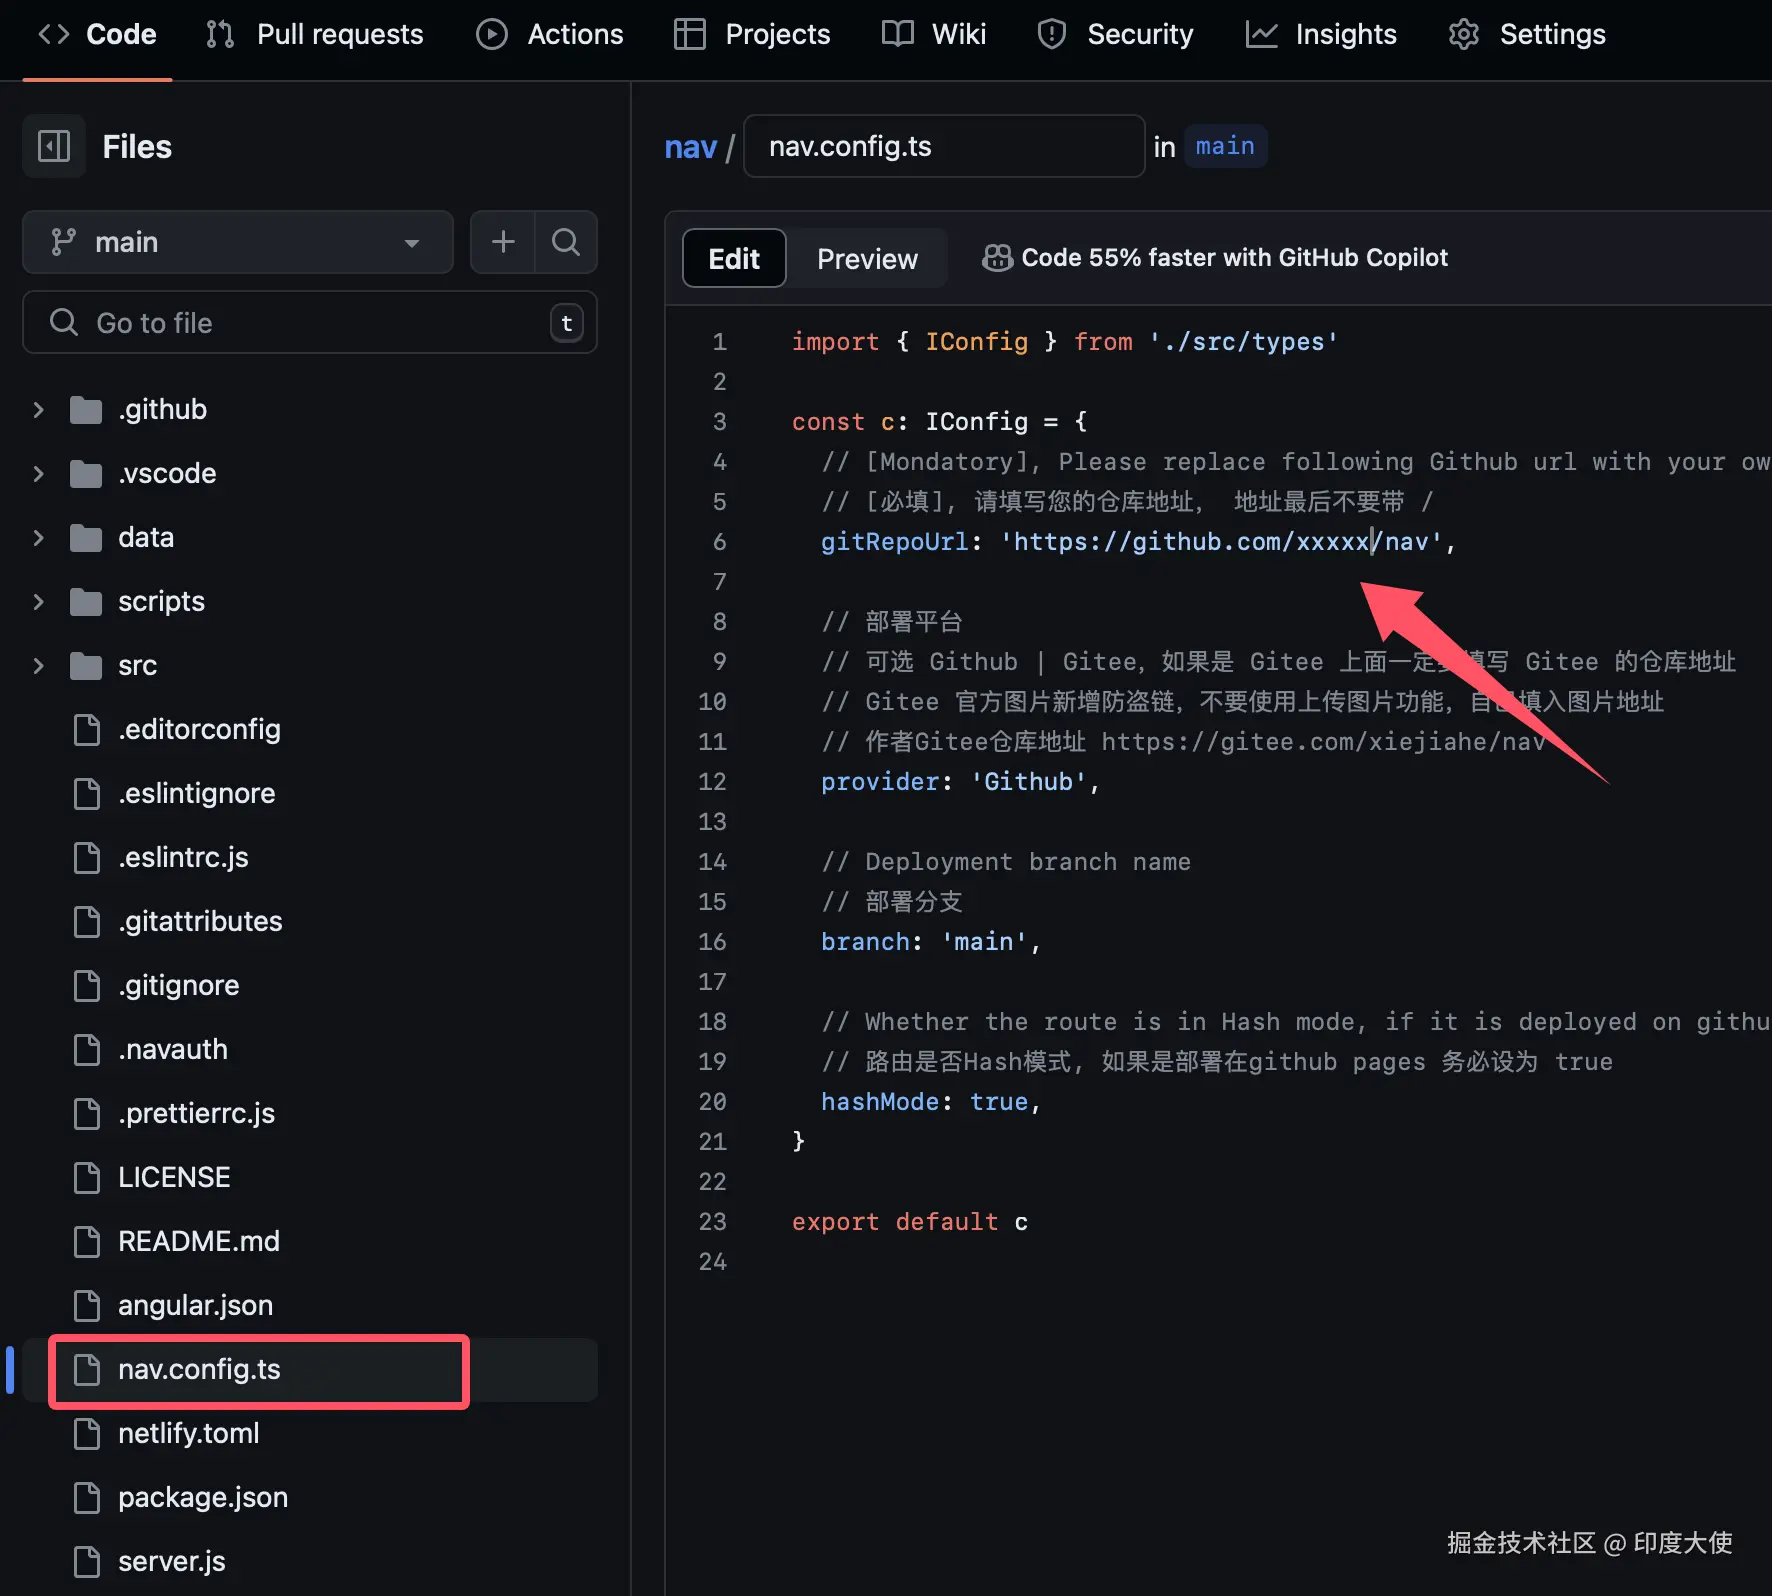Open the Settings tab

(1527, 34)
